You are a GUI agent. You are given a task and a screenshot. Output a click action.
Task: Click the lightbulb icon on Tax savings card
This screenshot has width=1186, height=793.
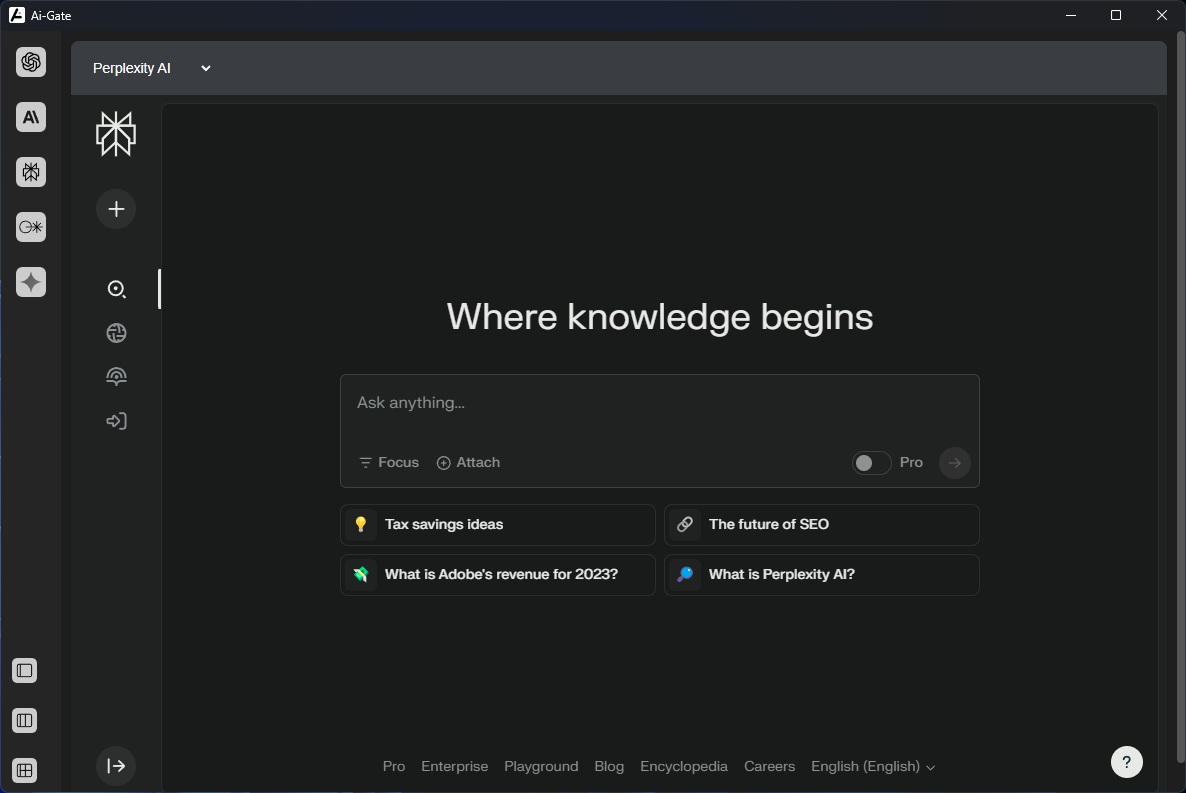coord(361,524)
